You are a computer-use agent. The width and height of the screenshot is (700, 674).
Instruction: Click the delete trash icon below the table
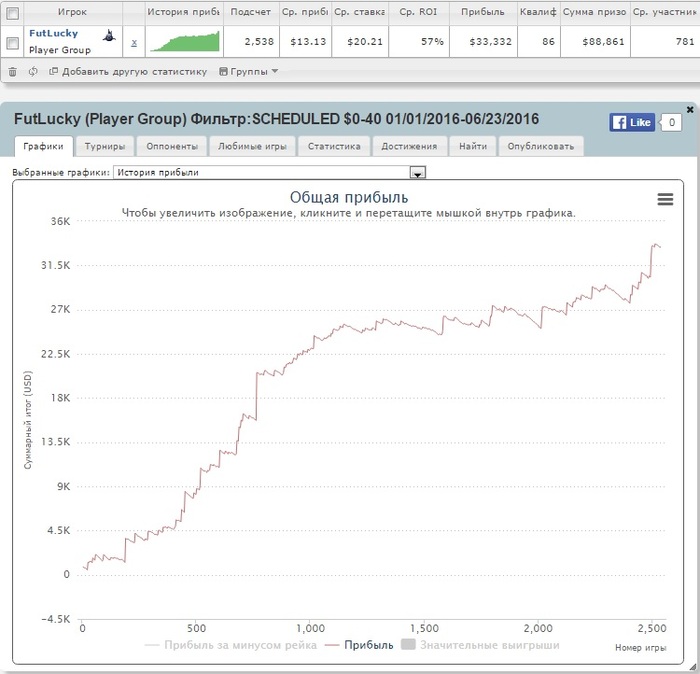(x=12, y=72)
